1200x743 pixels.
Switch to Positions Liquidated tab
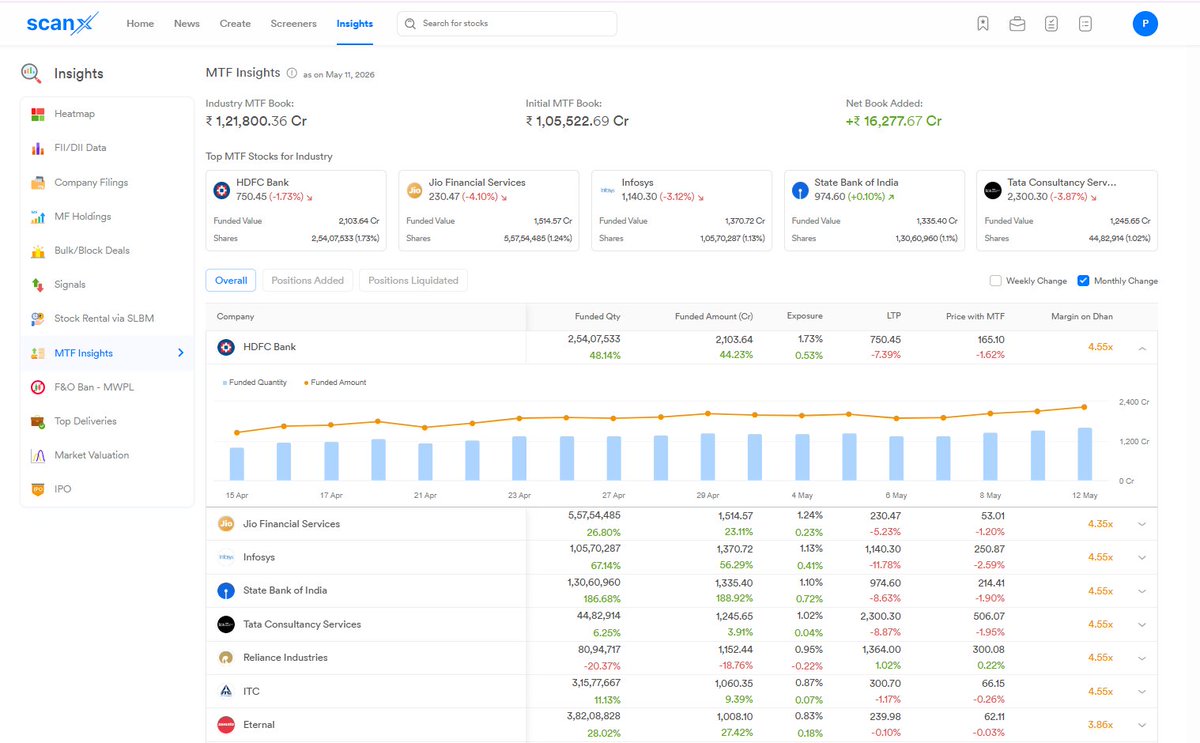413,281
